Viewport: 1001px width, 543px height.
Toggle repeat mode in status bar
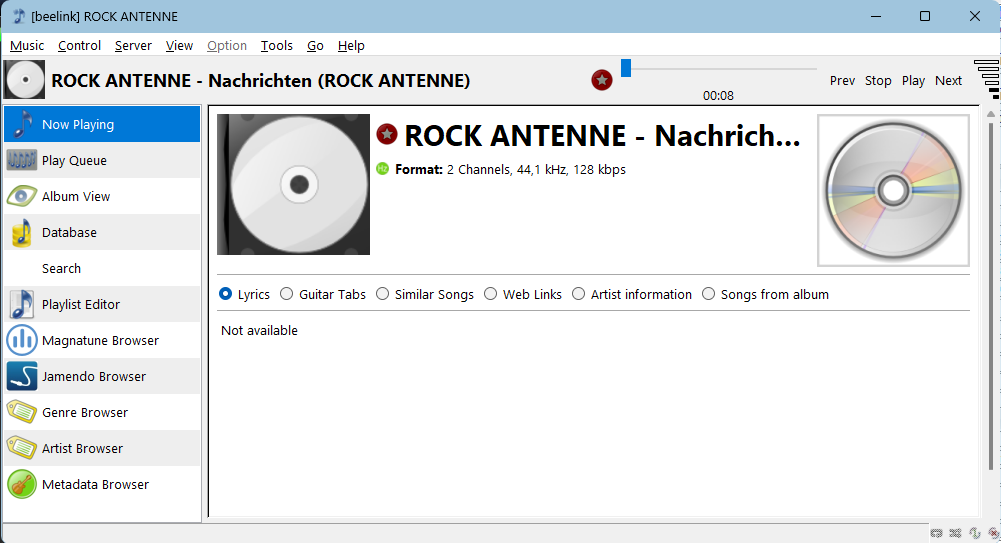[937, 533]
